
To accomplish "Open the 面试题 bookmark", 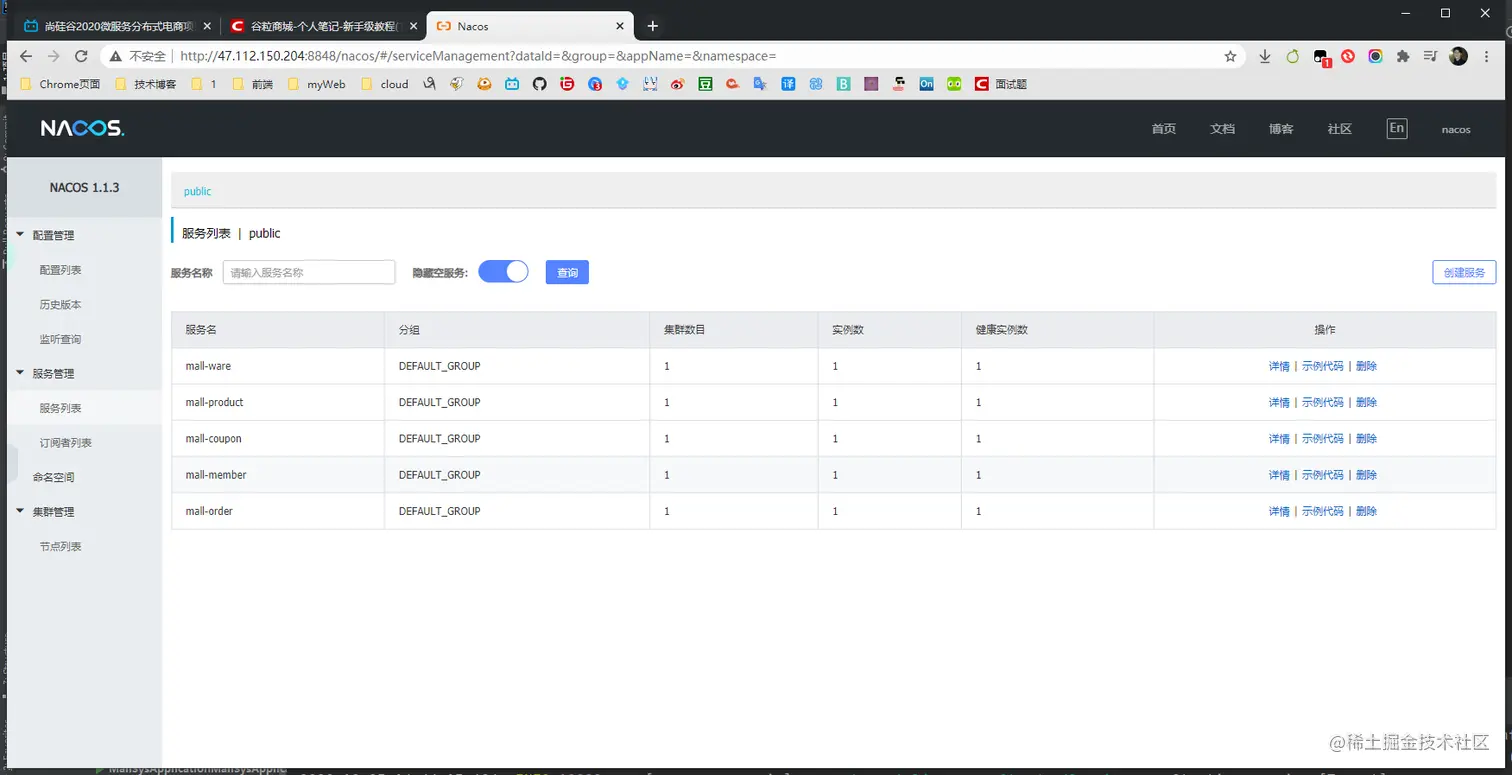I will coord(1001,85).
